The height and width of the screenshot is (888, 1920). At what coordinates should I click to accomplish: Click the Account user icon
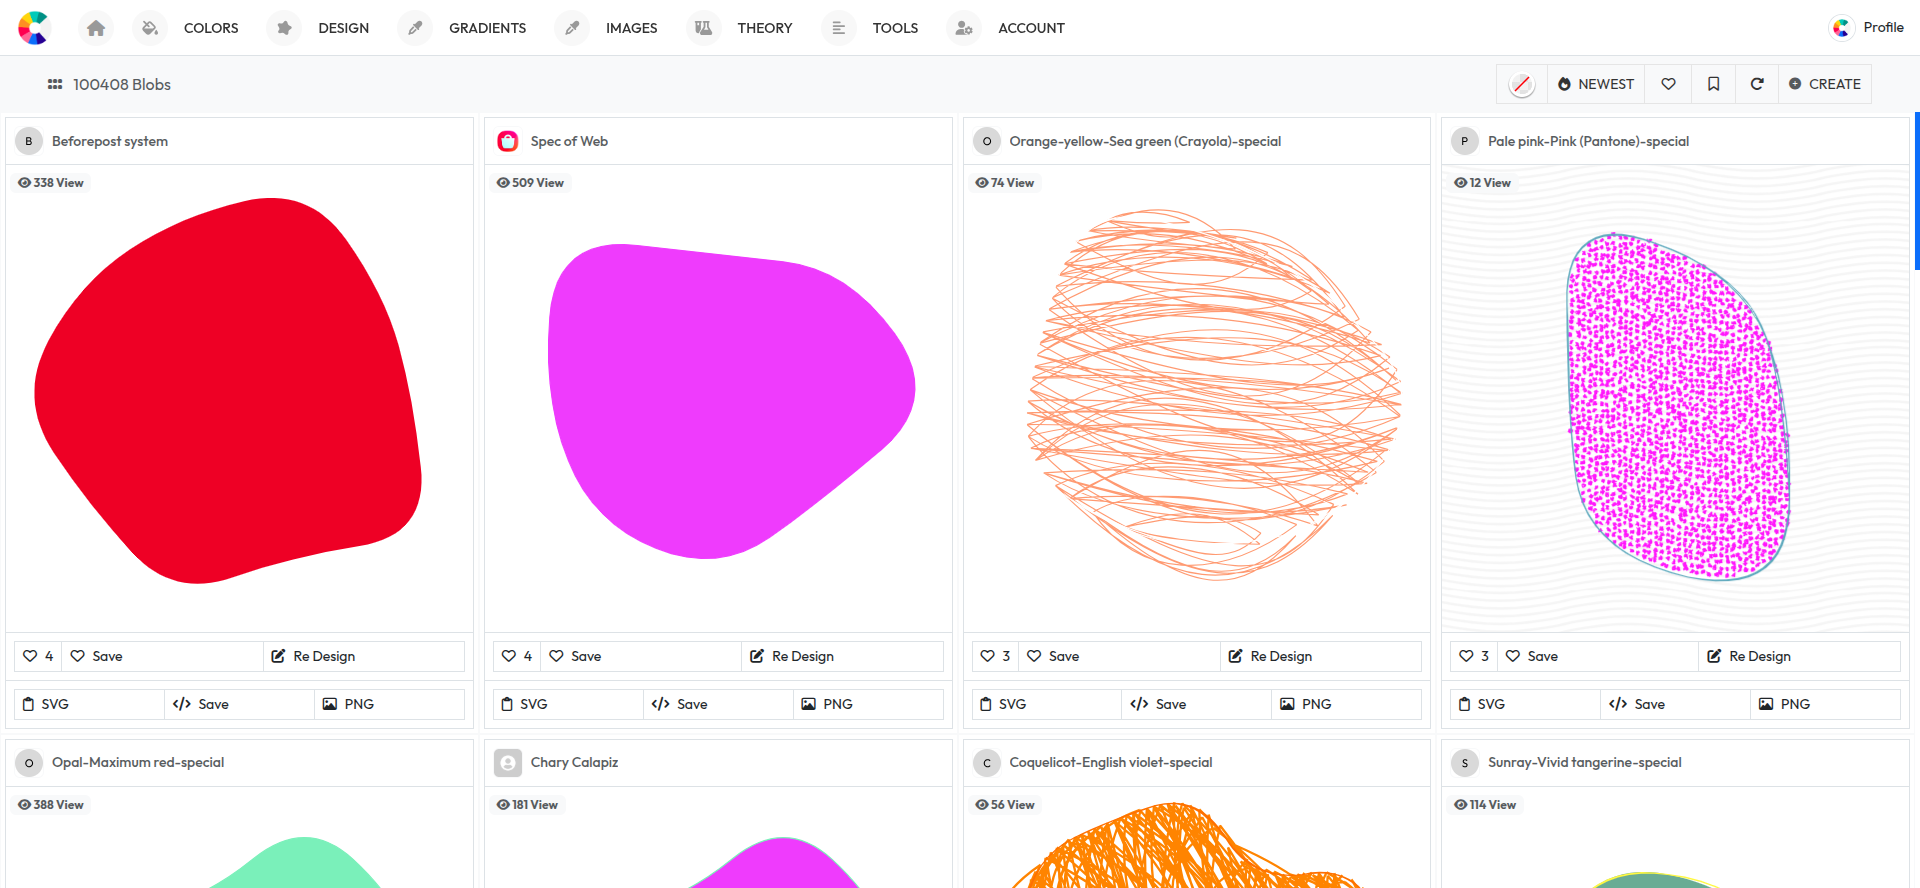(964, 28)
